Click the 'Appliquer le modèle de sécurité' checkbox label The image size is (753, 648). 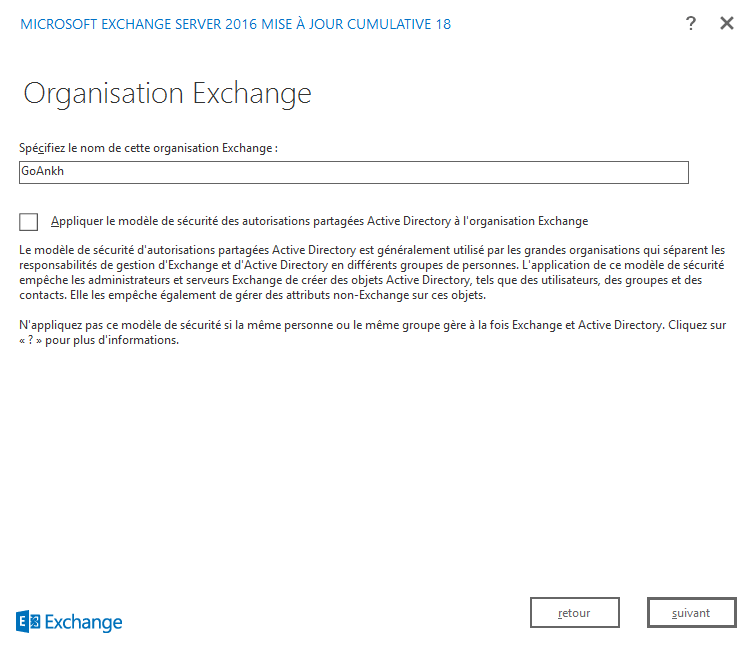319,221
